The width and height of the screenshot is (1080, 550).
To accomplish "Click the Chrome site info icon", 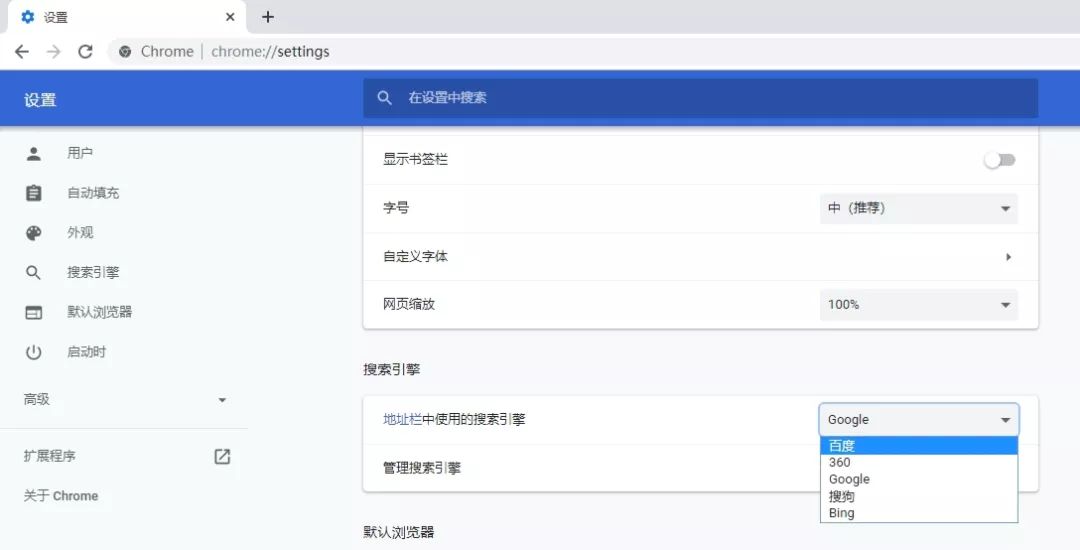I will pos(125,52).
